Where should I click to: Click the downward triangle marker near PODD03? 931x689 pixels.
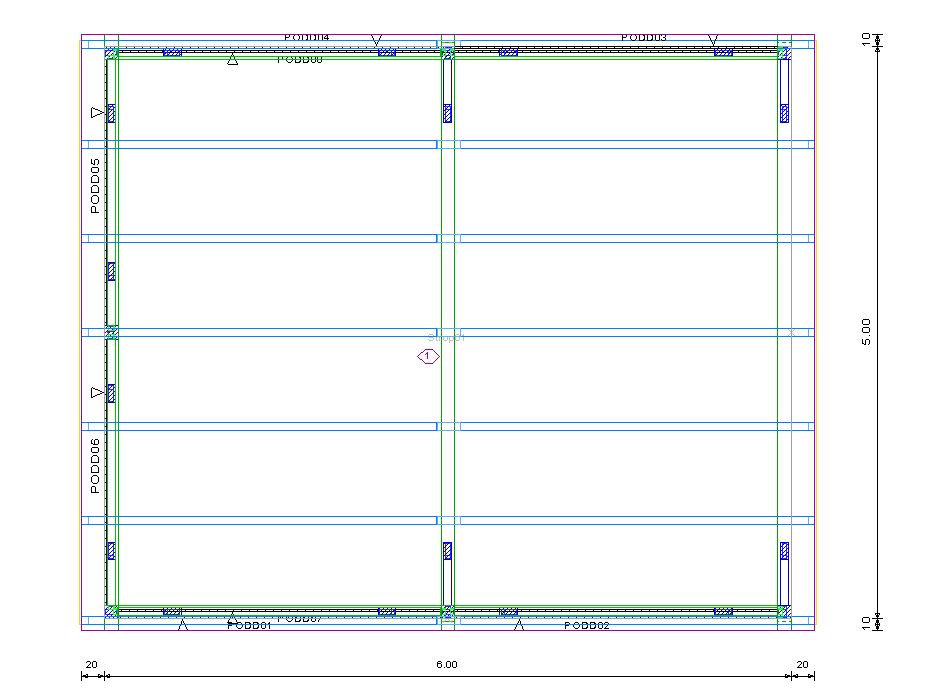[x=713, y=41]
